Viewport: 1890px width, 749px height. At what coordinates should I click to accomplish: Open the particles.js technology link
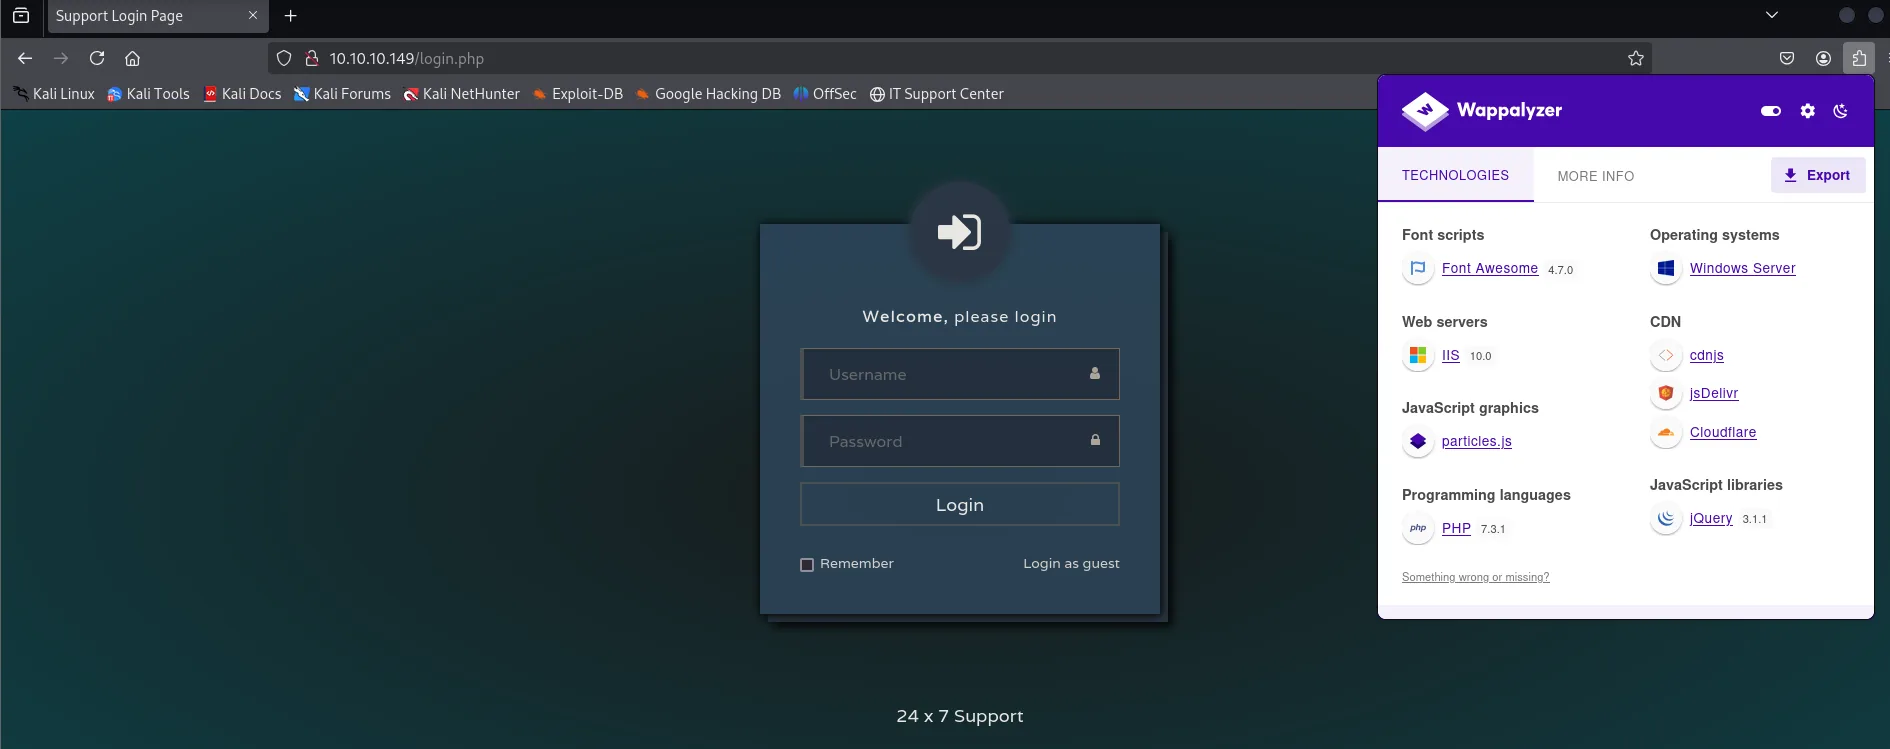coord(1477,442)
